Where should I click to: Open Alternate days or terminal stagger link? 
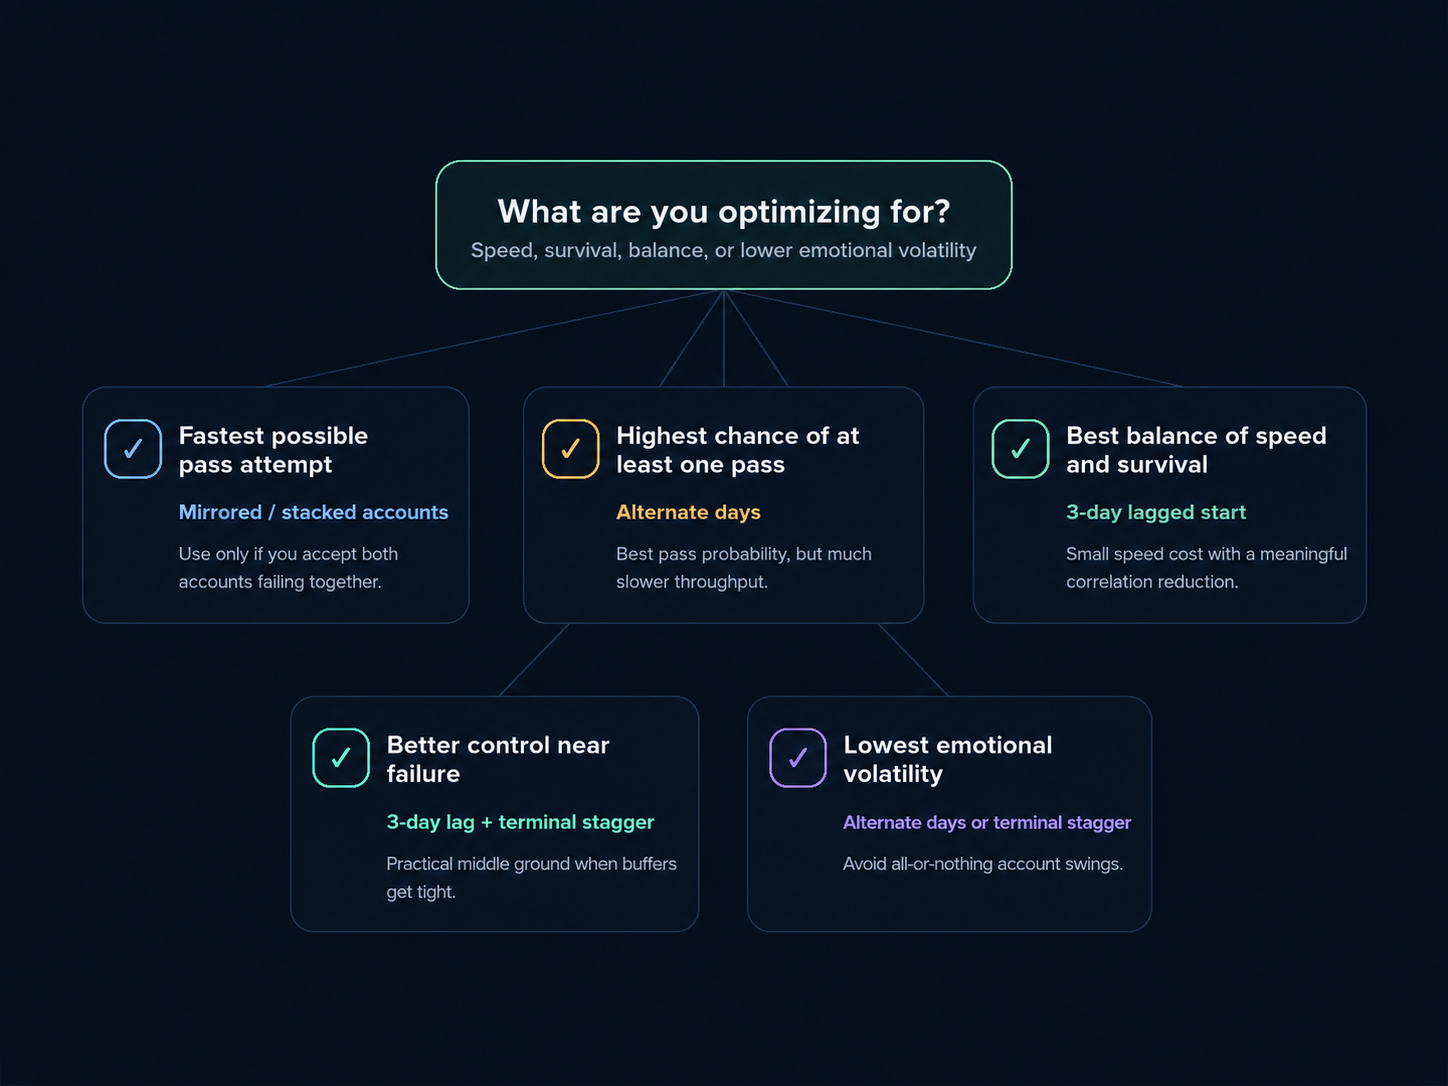(x=987, y=822)
